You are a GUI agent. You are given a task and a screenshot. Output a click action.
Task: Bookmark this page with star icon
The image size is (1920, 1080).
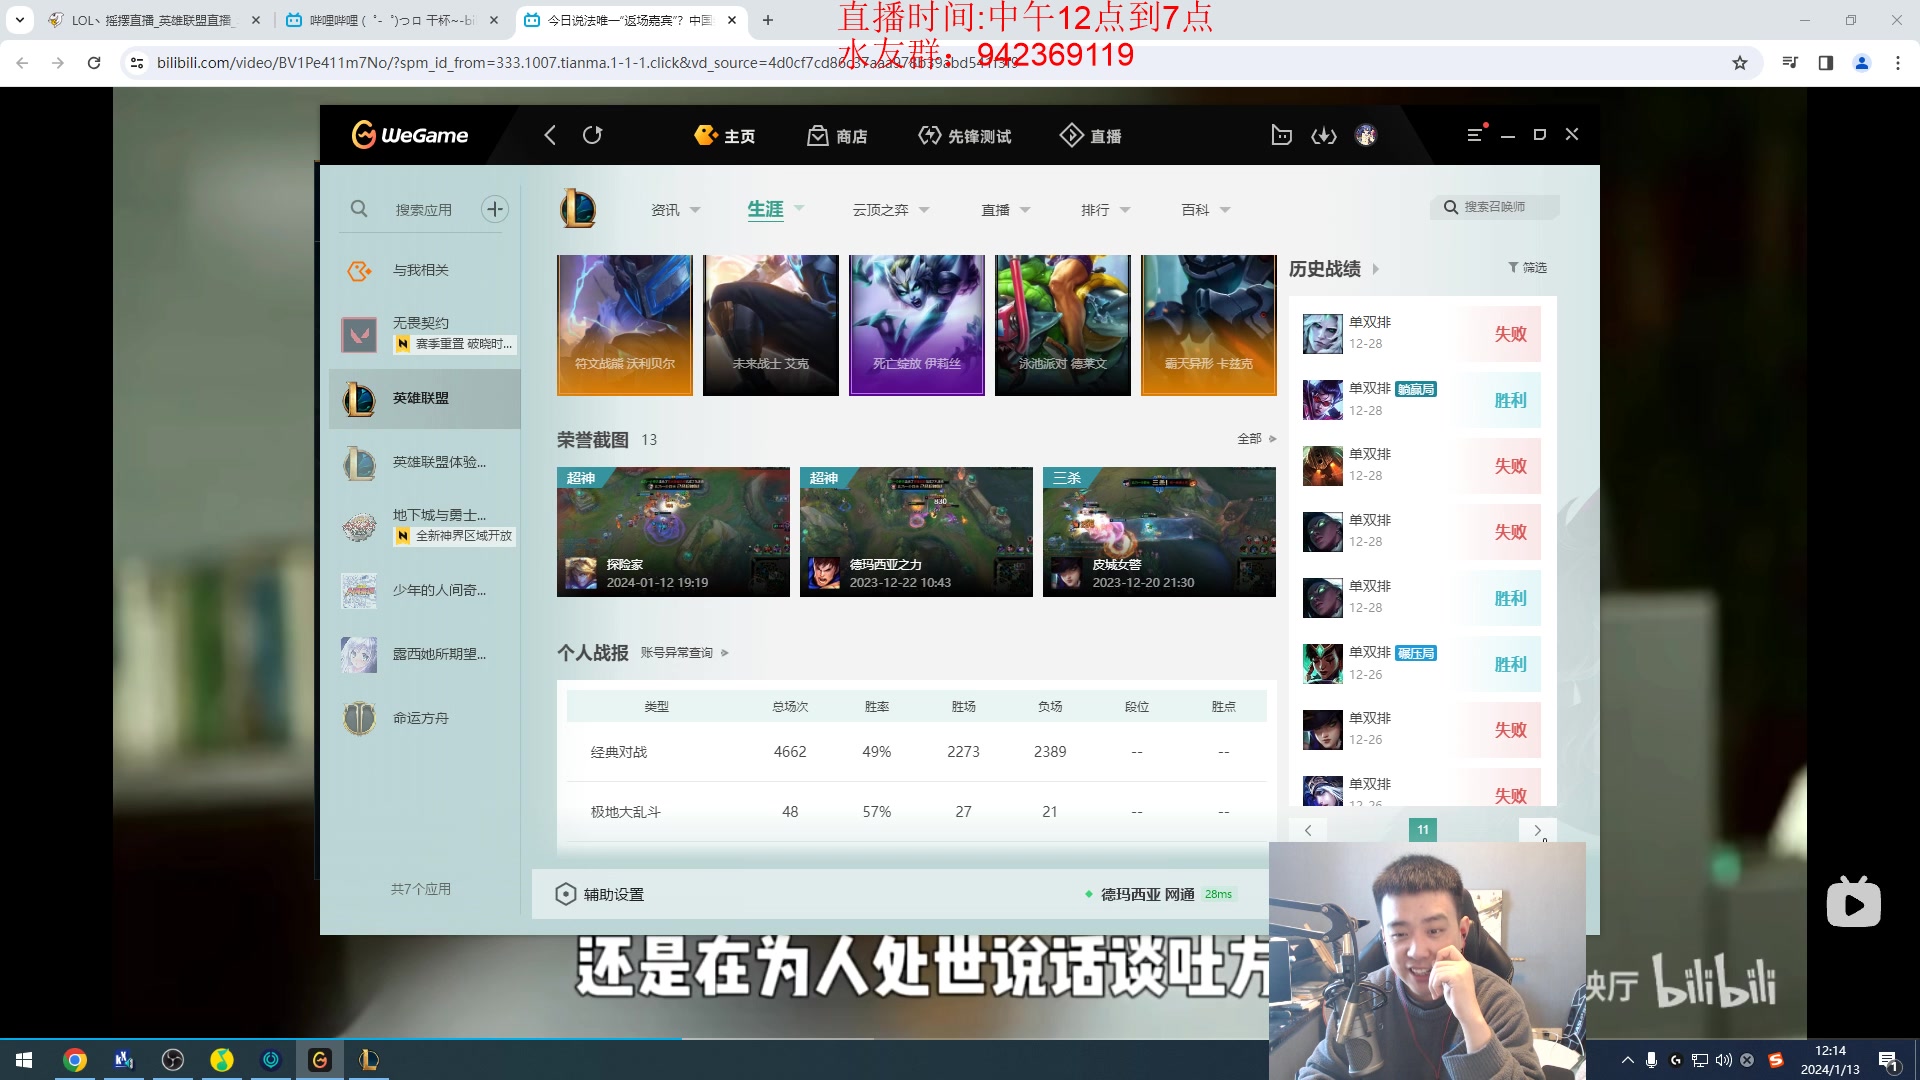(x=1740, y=63)
